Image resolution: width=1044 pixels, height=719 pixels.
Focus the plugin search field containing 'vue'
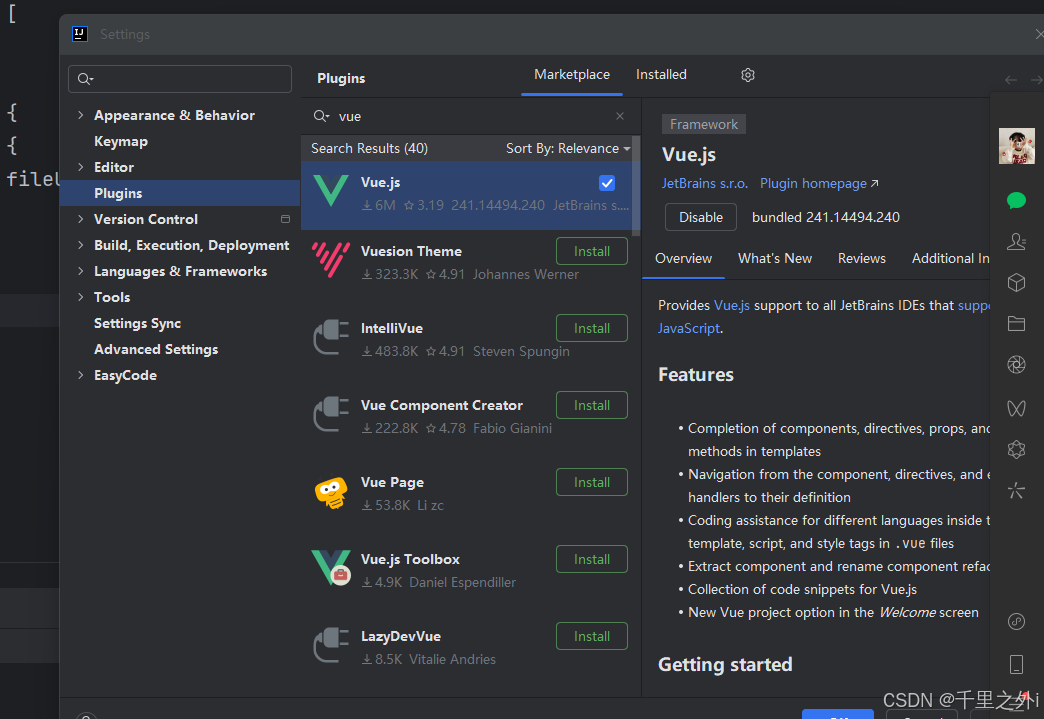coord(469,117)
